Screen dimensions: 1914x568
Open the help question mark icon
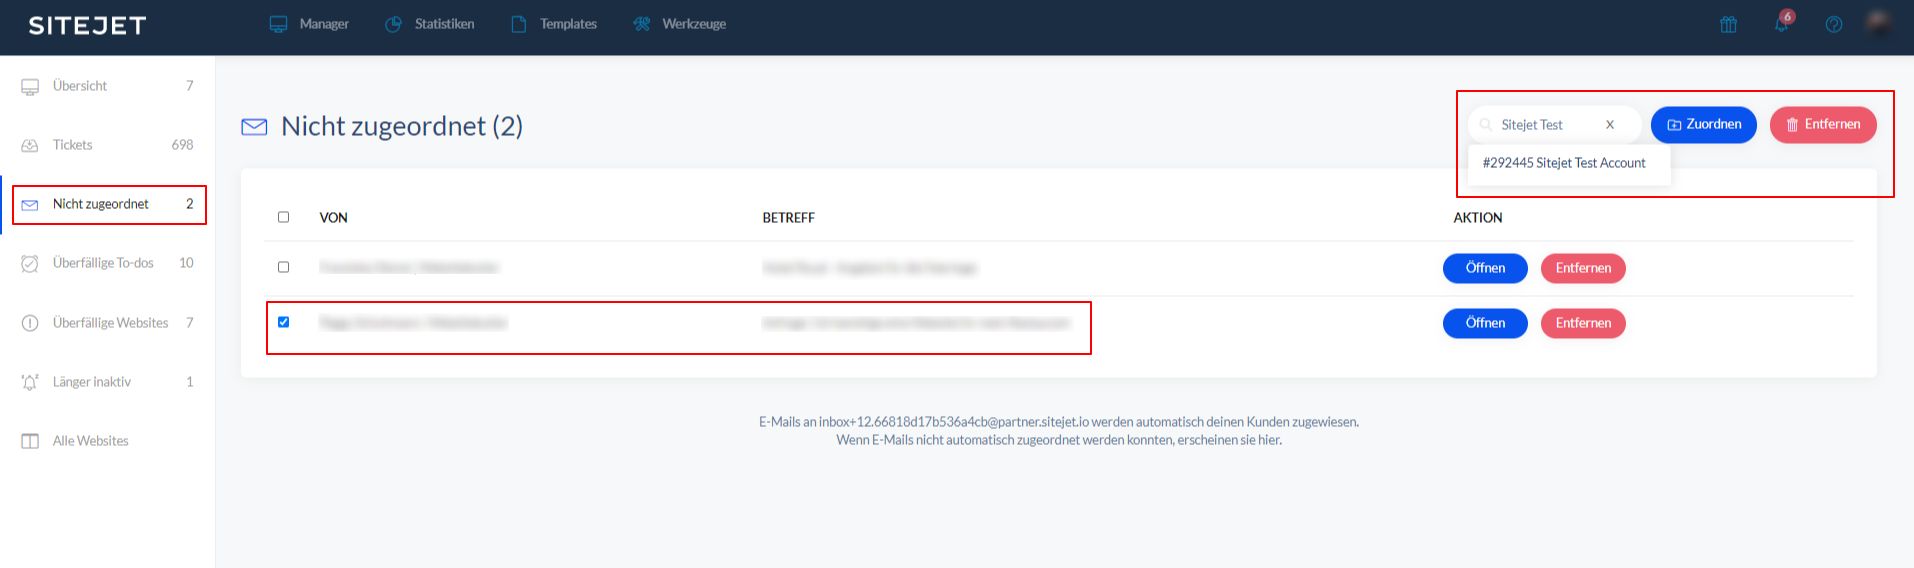tap(1833, 25)
